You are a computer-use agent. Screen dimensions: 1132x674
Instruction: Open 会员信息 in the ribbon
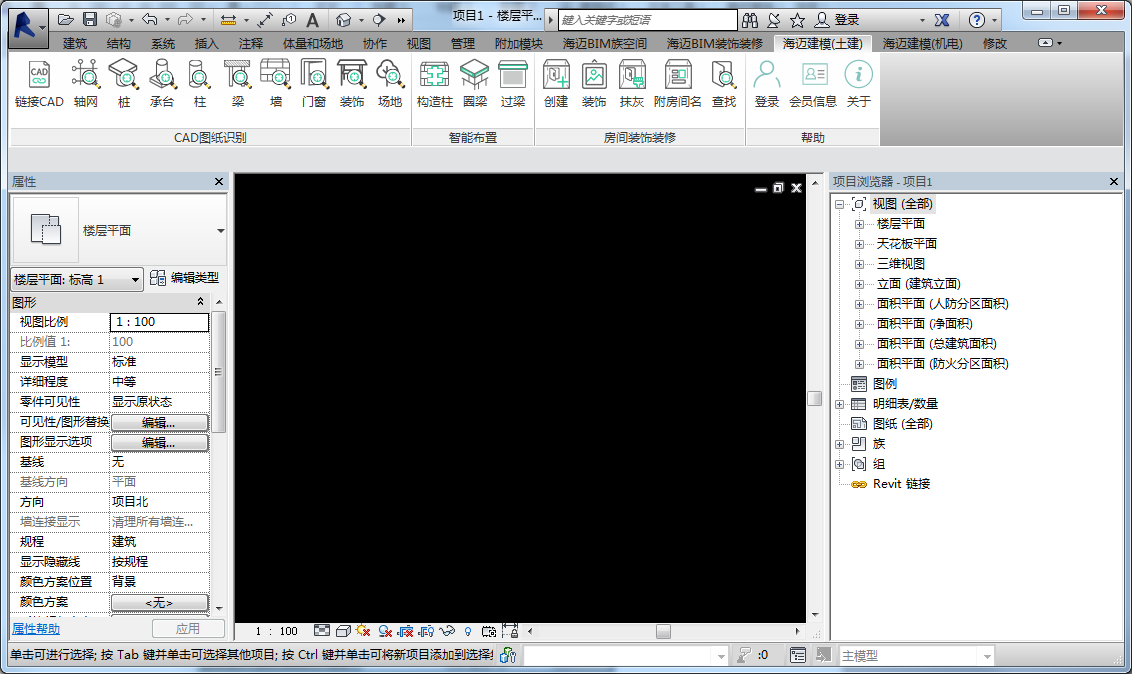pyautogui.click(x=813, y=84)
